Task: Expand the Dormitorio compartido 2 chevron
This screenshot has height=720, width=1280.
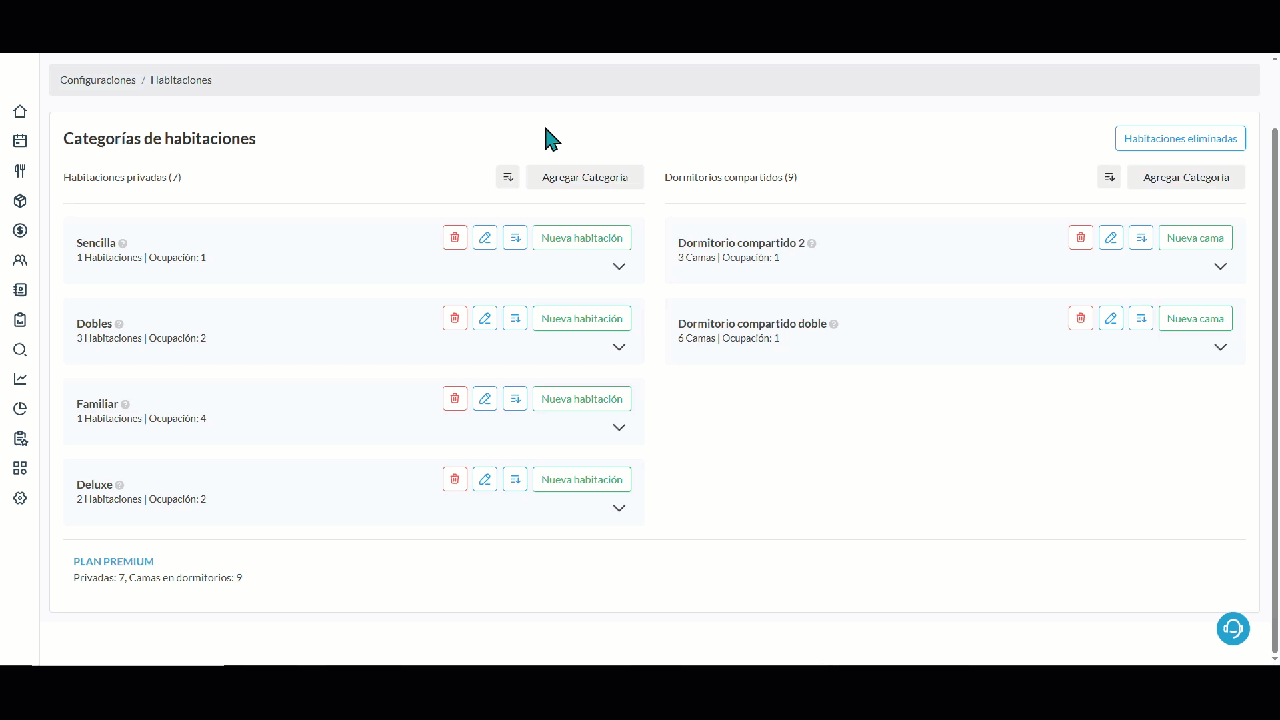Action: [x=1220, y=267]
